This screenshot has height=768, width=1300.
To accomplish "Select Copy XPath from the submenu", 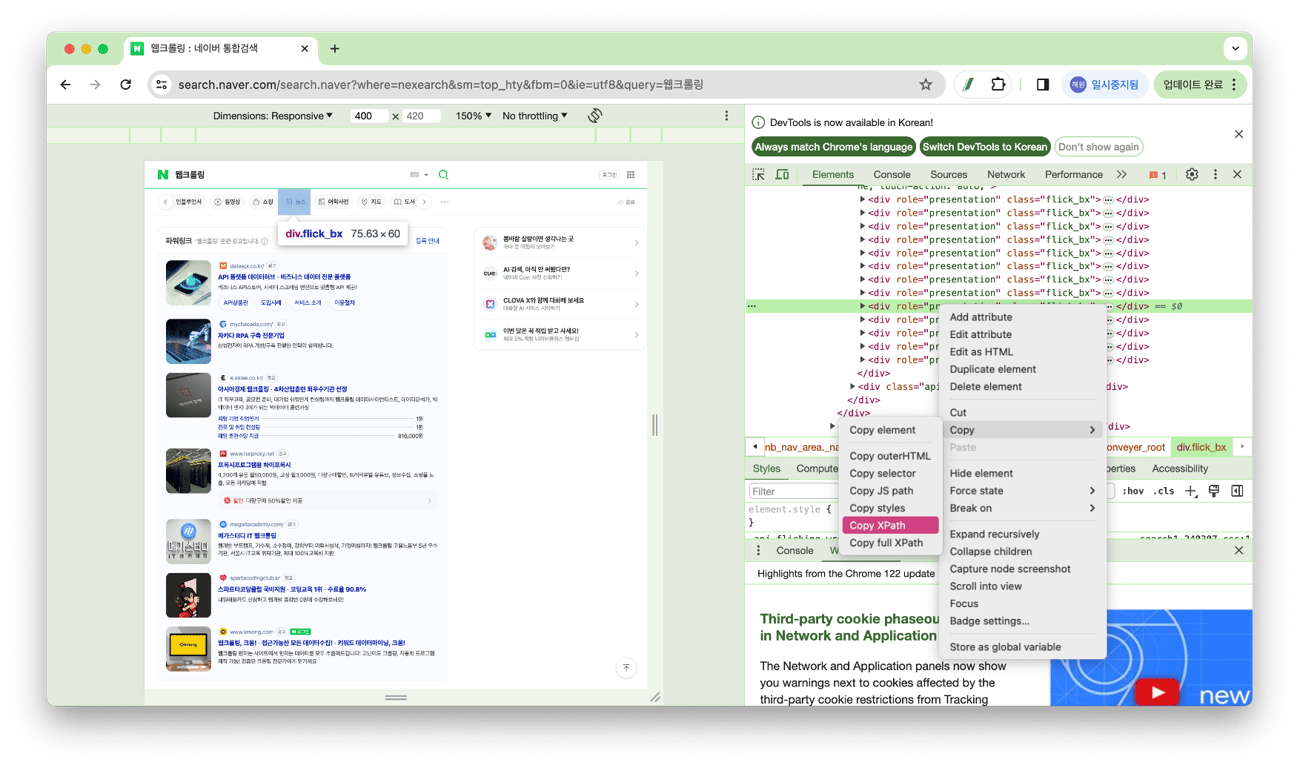I will 890,525.
